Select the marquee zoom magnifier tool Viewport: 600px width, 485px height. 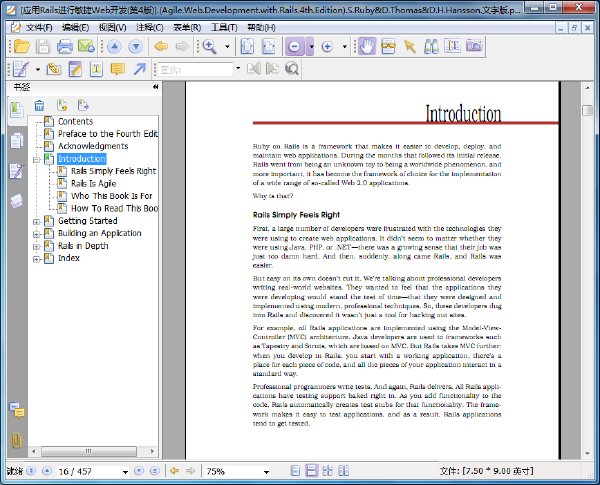tap(210, 46)
